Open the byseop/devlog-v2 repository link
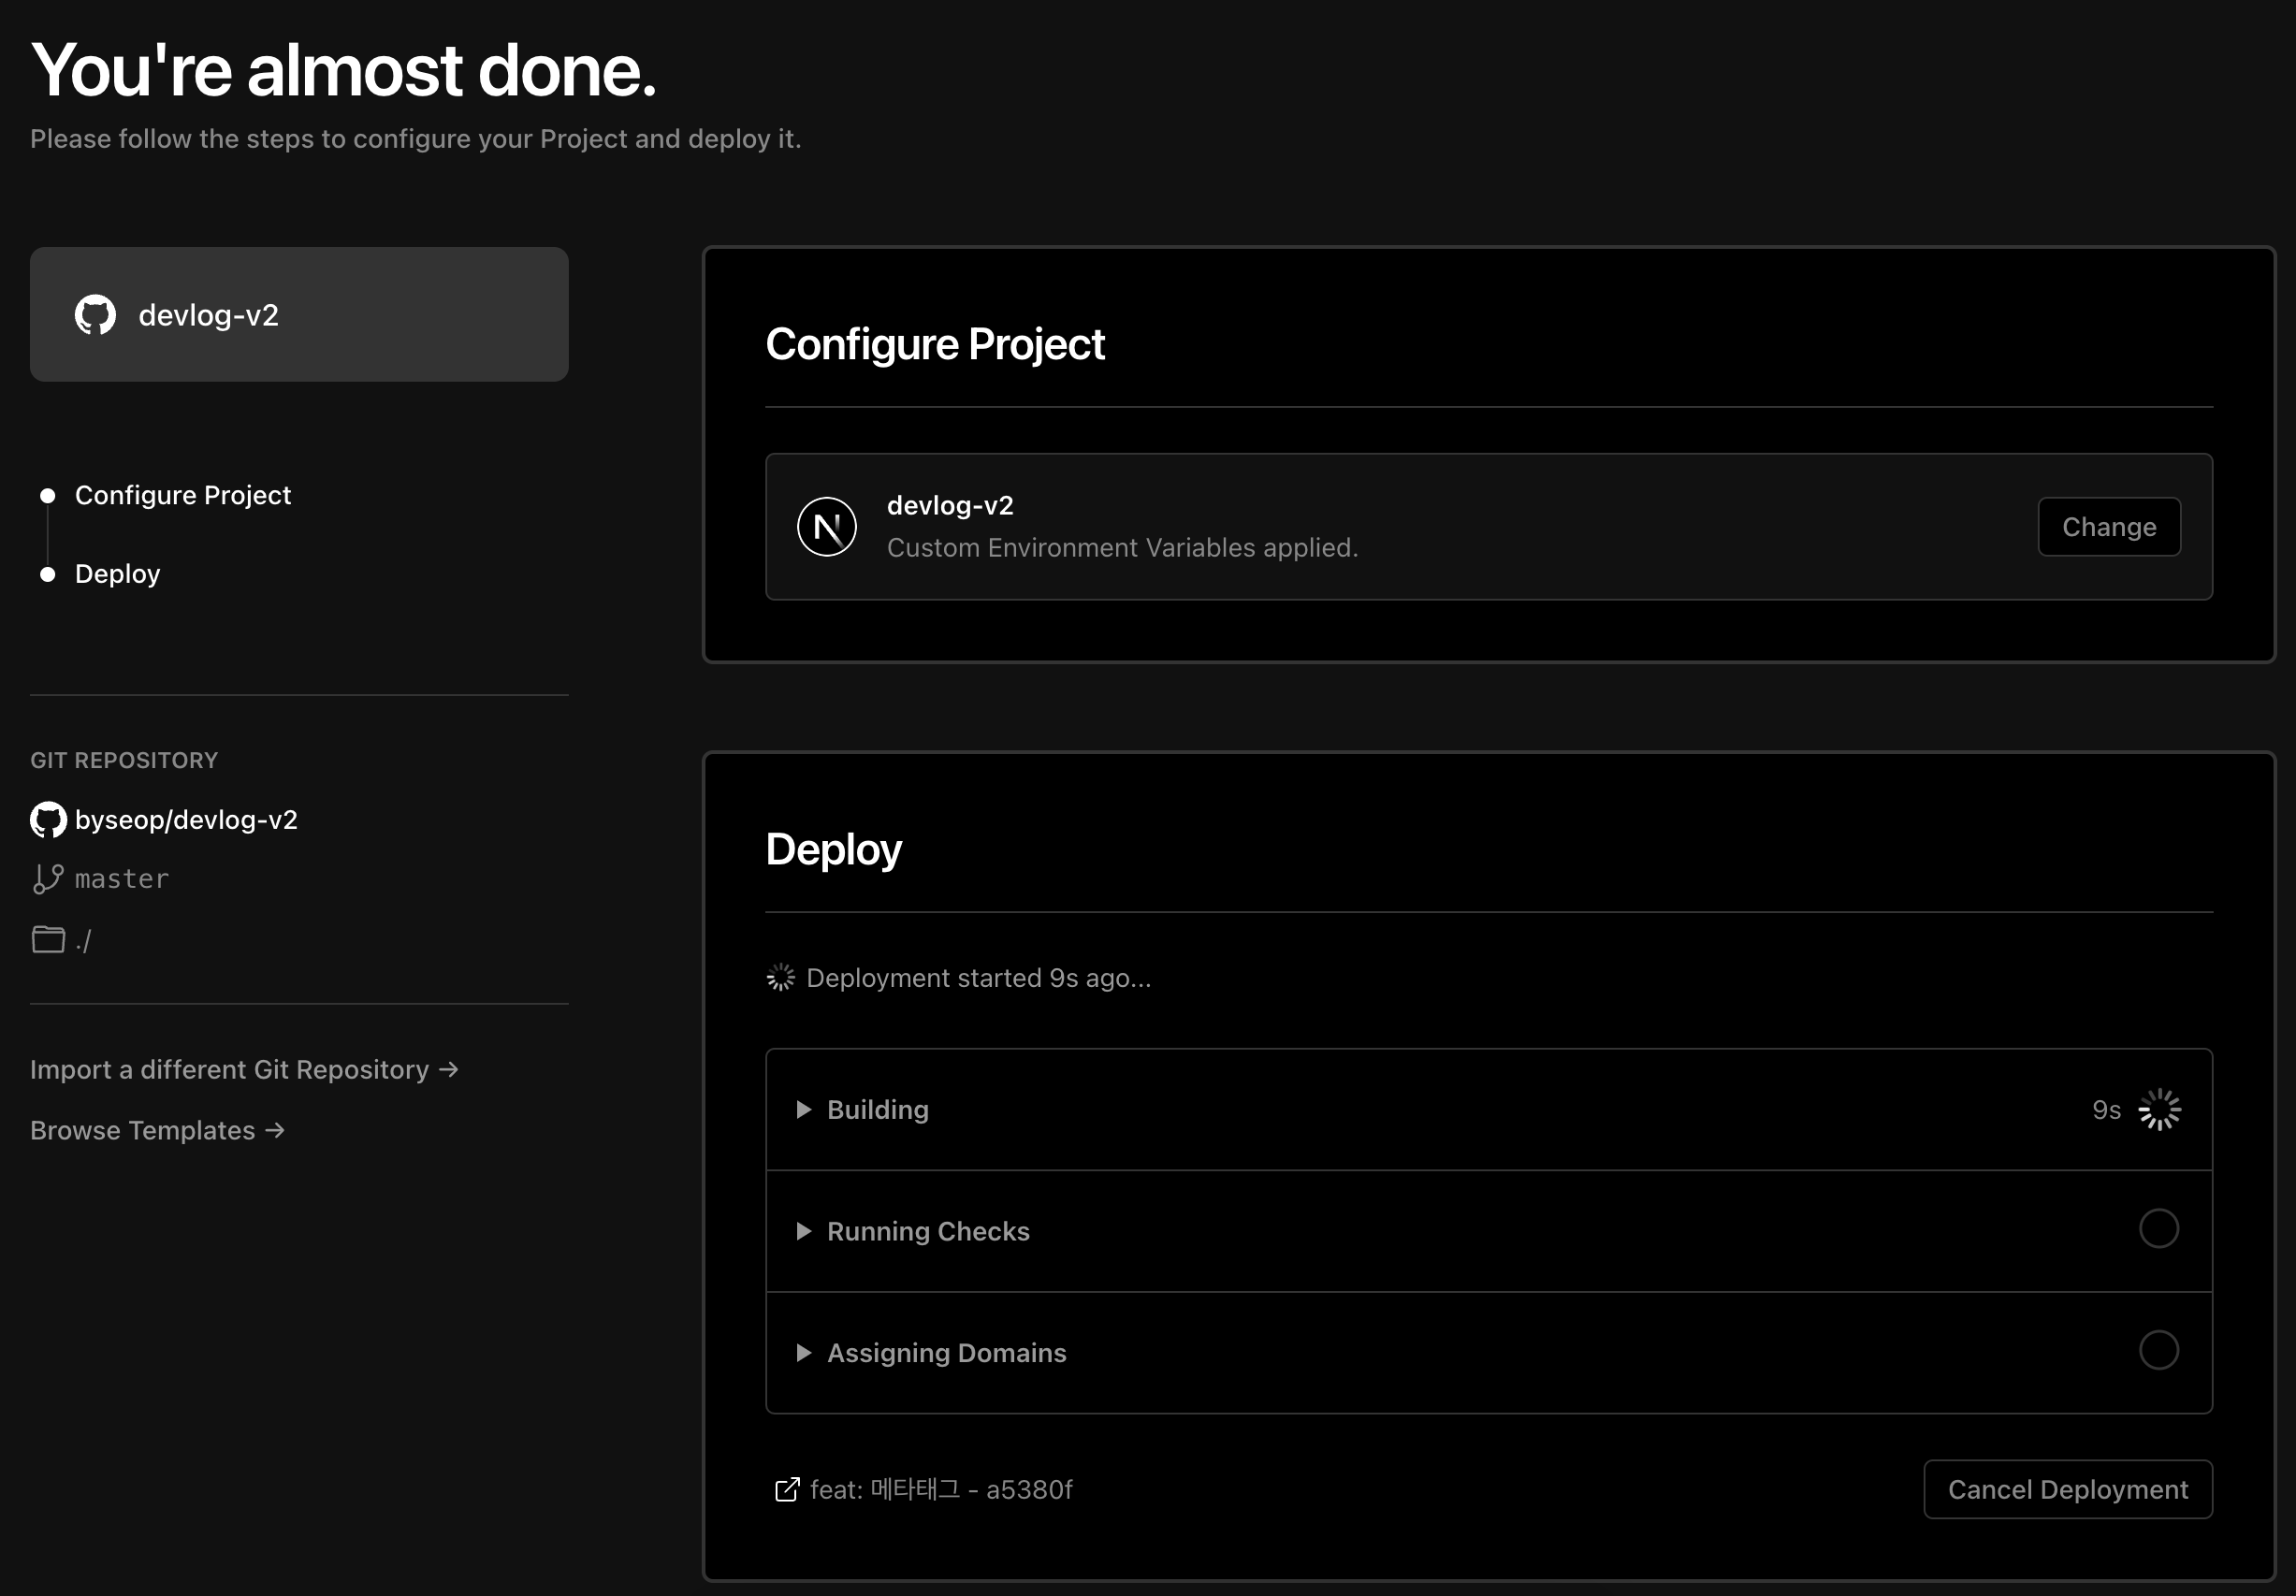 pos(186,820)
